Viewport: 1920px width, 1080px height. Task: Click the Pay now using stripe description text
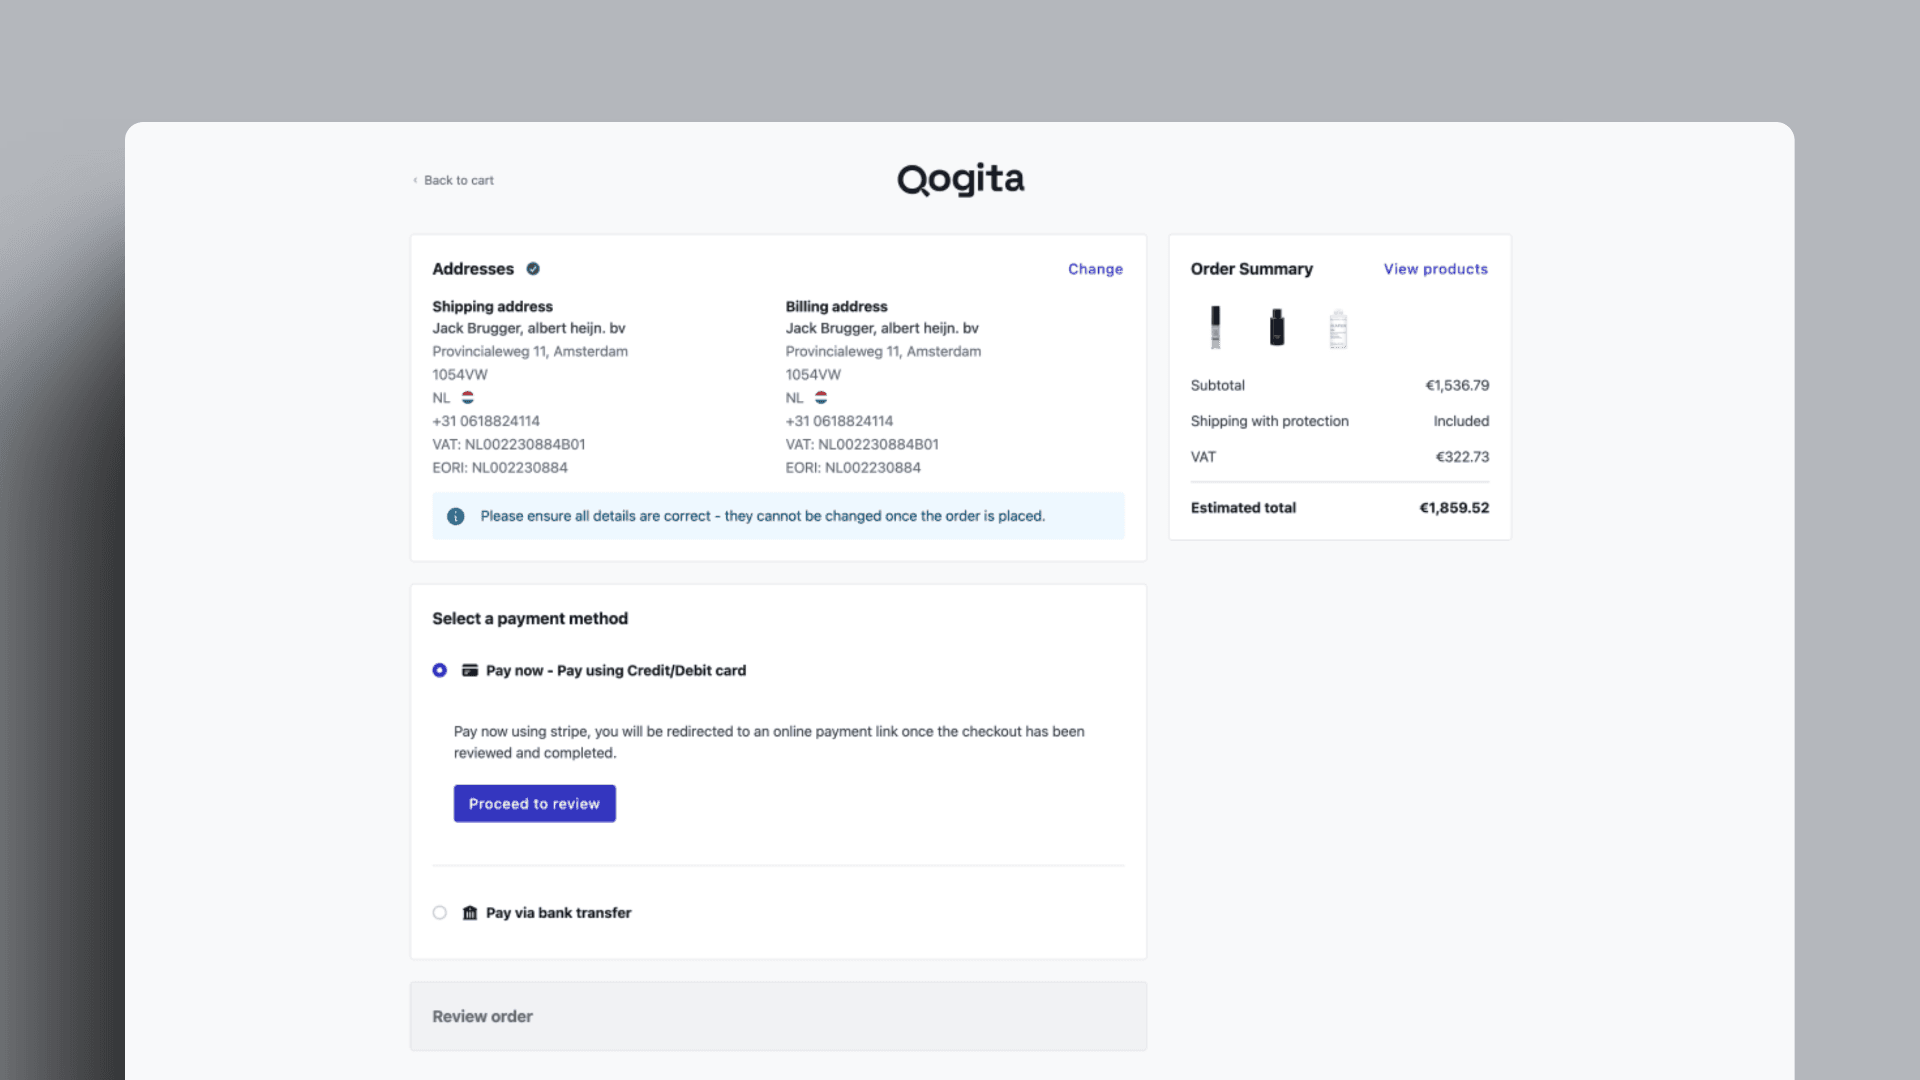pos(769,742)
